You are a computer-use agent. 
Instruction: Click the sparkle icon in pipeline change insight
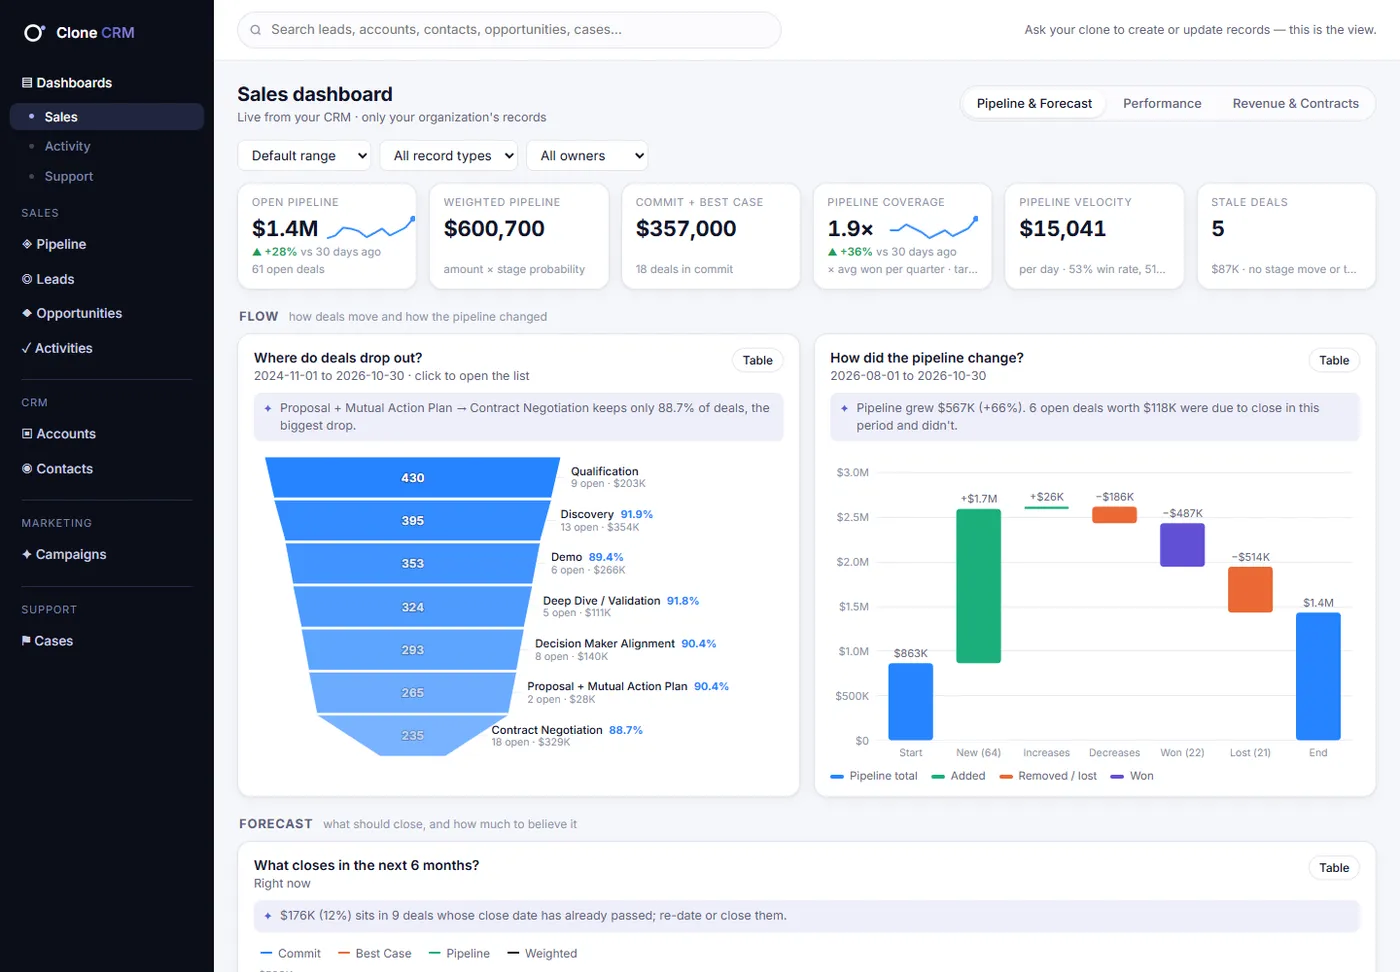(844, 408)
